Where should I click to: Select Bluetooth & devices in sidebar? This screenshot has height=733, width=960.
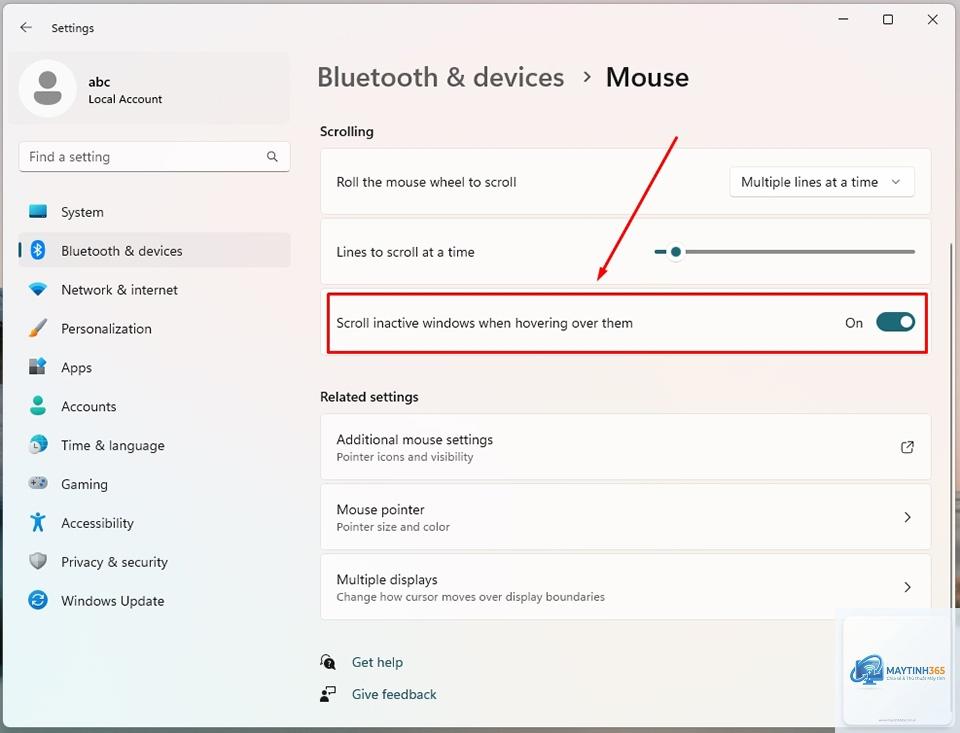click(x=154, y=250)
